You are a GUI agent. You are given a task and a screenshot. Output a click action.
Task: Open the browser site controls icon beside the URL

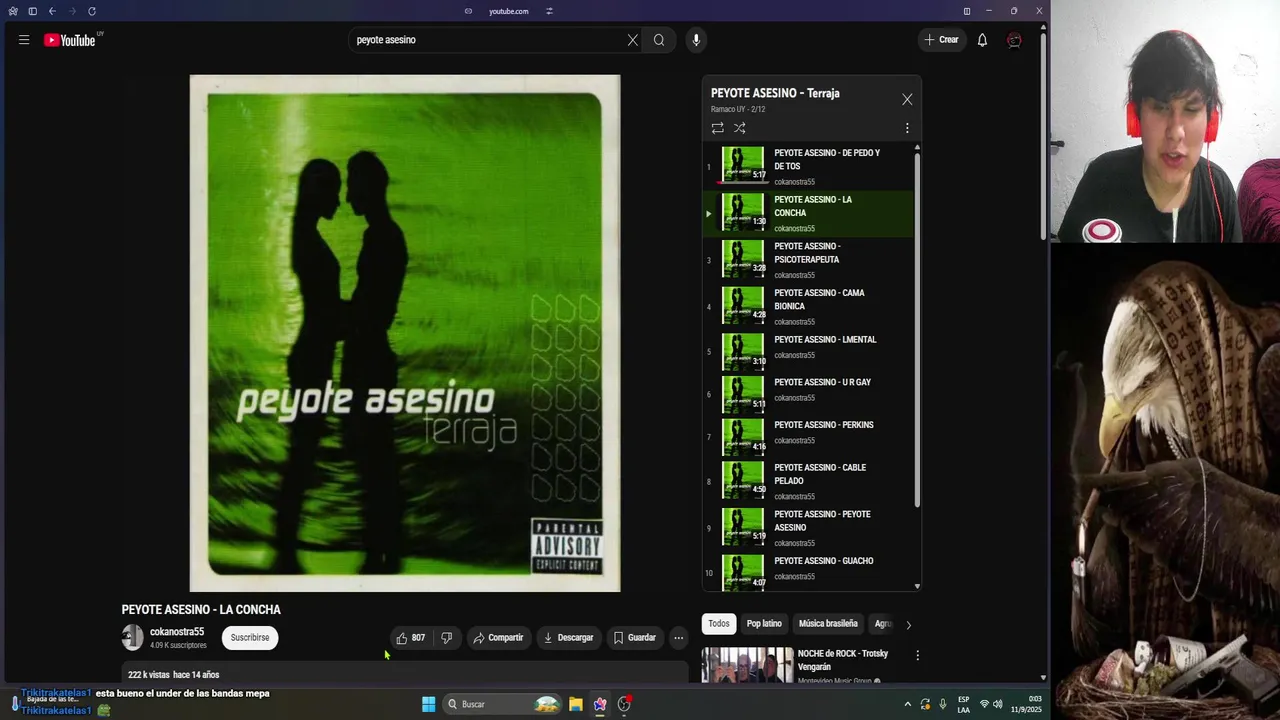coord(549,11)
